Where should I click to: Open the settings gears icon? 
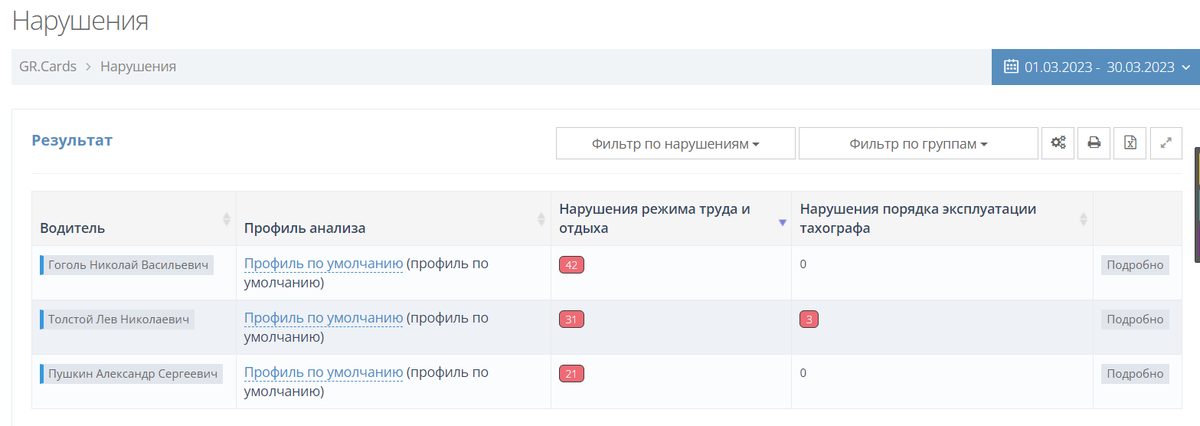tap(1057, 143)
